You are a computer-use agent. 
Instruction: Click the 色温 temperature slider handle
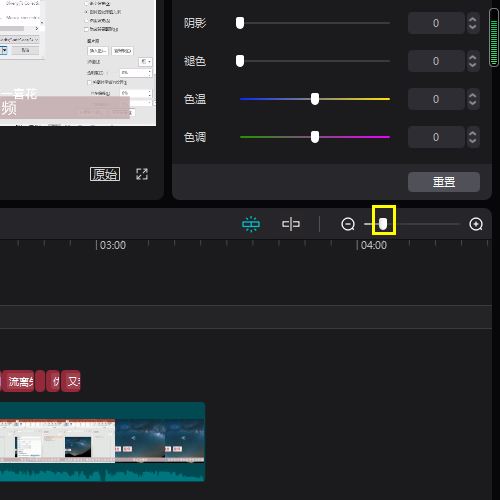[x=315, y=99]
